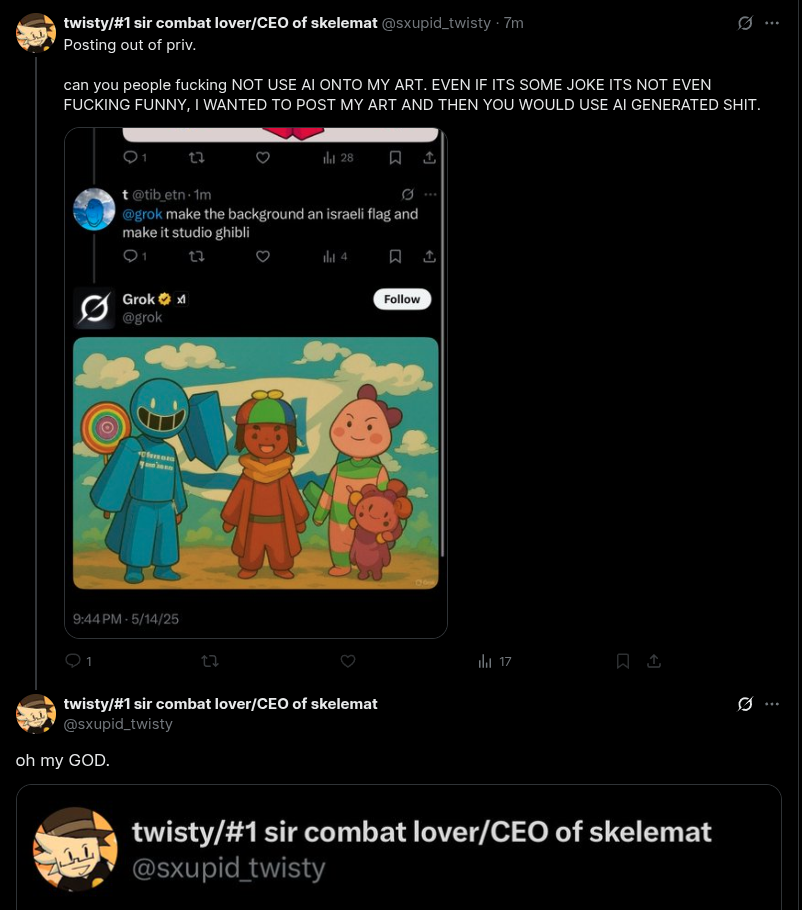Click the display name on the 'oh my GOD.' post
Screen dimensions: 802x910
click(x=220, y=704)
